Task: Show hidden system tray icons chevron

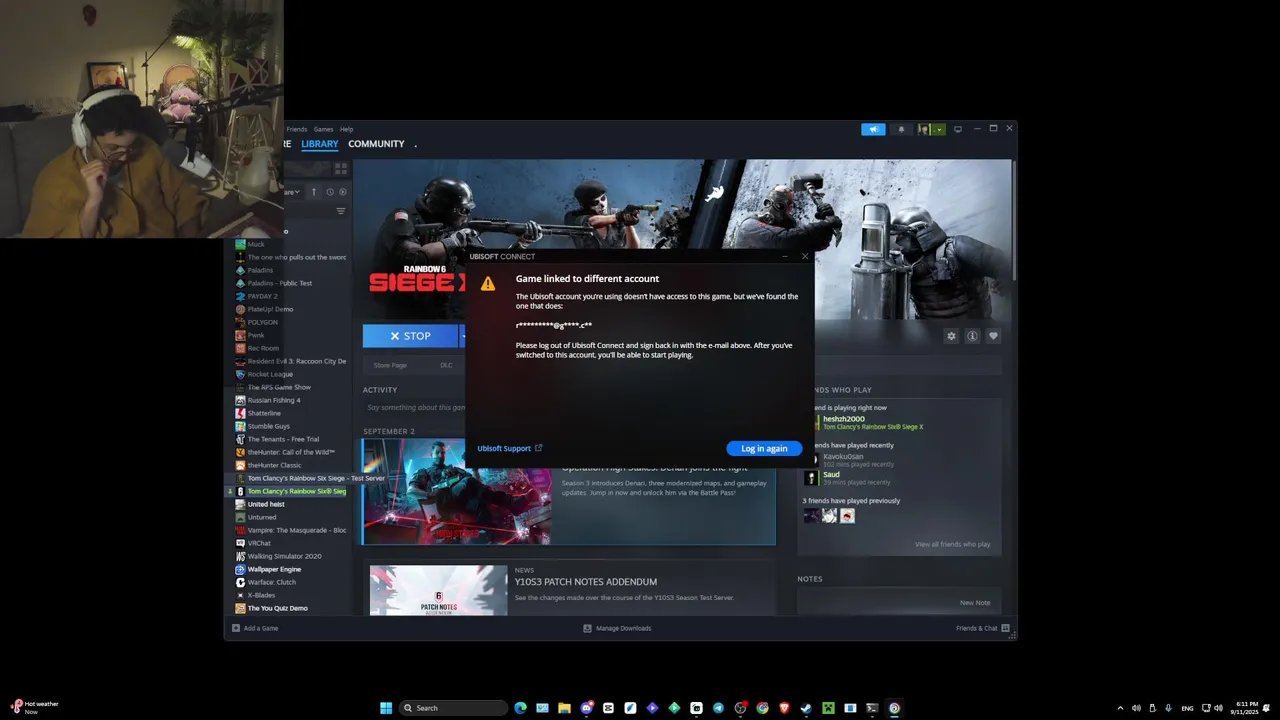Action: tap(1120, 708)
